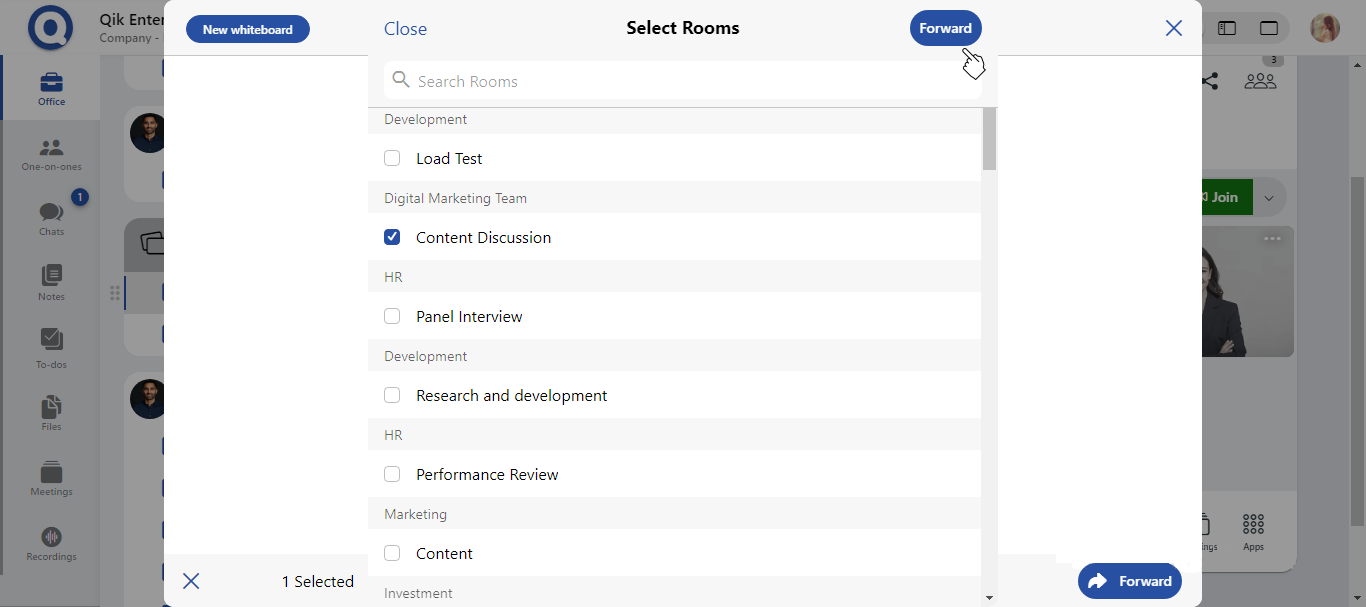Uncheck the Content Discussion room
The width and height of the screenshot is (1366, 607).
(x=392, y=237)
